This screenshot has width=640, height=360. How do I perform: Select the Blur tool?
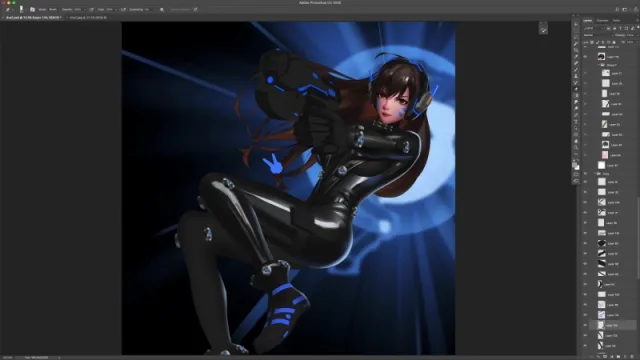(576, 102)
